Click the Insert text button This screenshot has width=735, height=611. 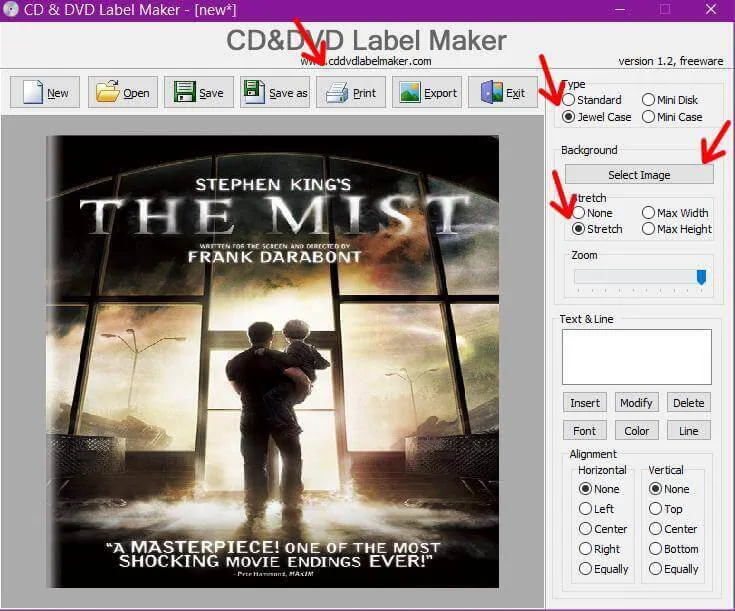click(x=585, y=403)
